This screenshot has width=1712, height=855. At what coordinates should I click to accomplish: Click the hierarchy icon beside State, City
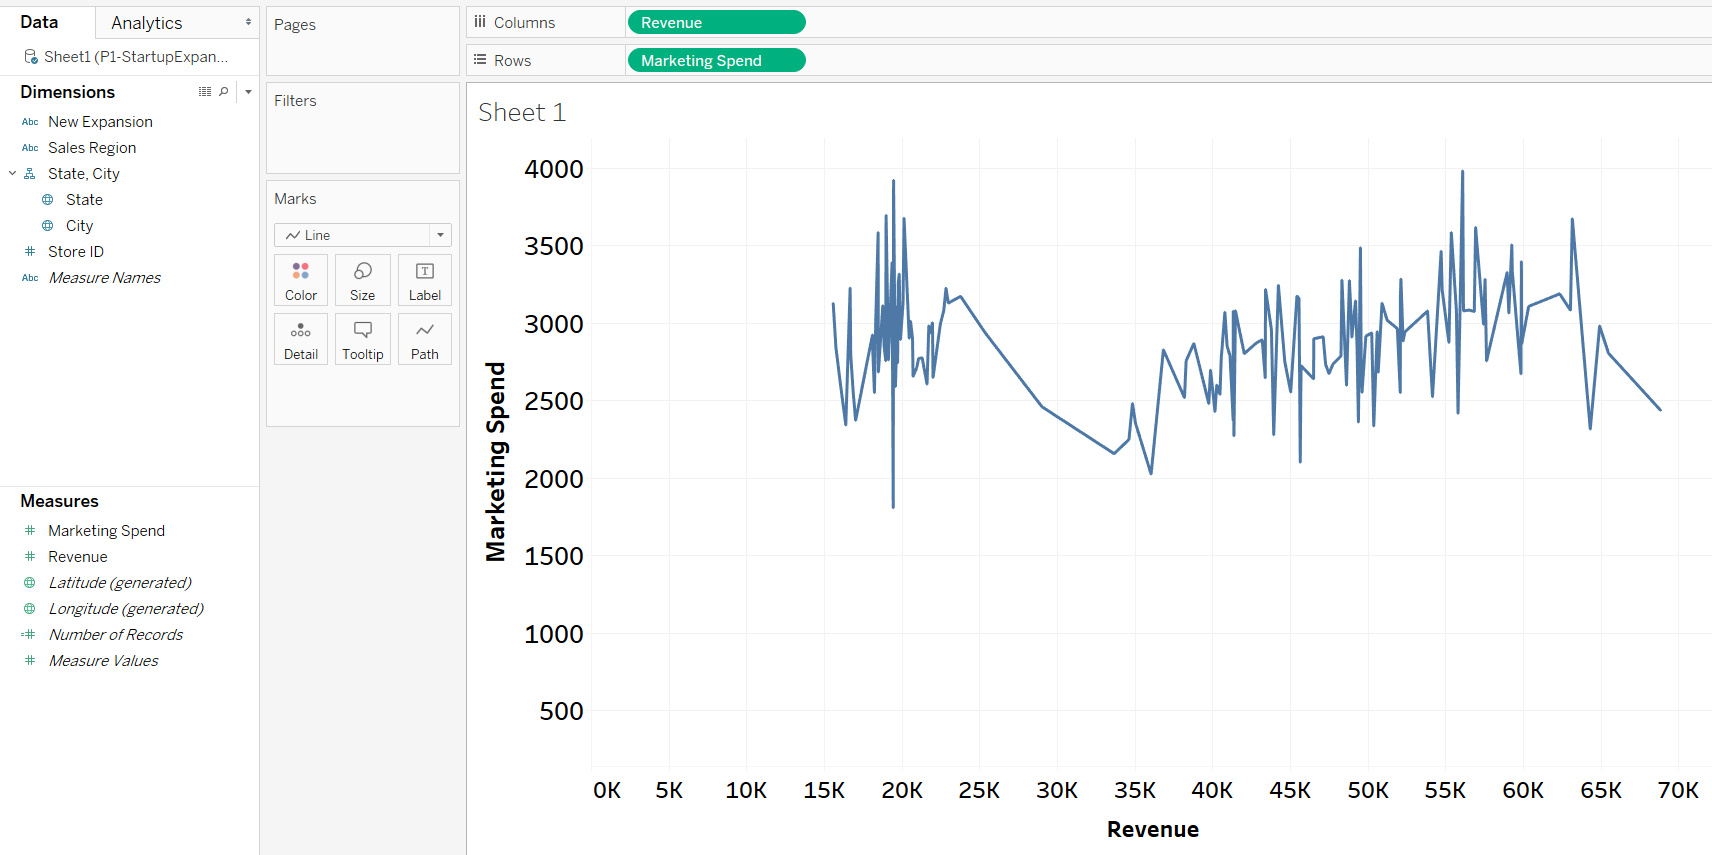click(x=30, y=174)
